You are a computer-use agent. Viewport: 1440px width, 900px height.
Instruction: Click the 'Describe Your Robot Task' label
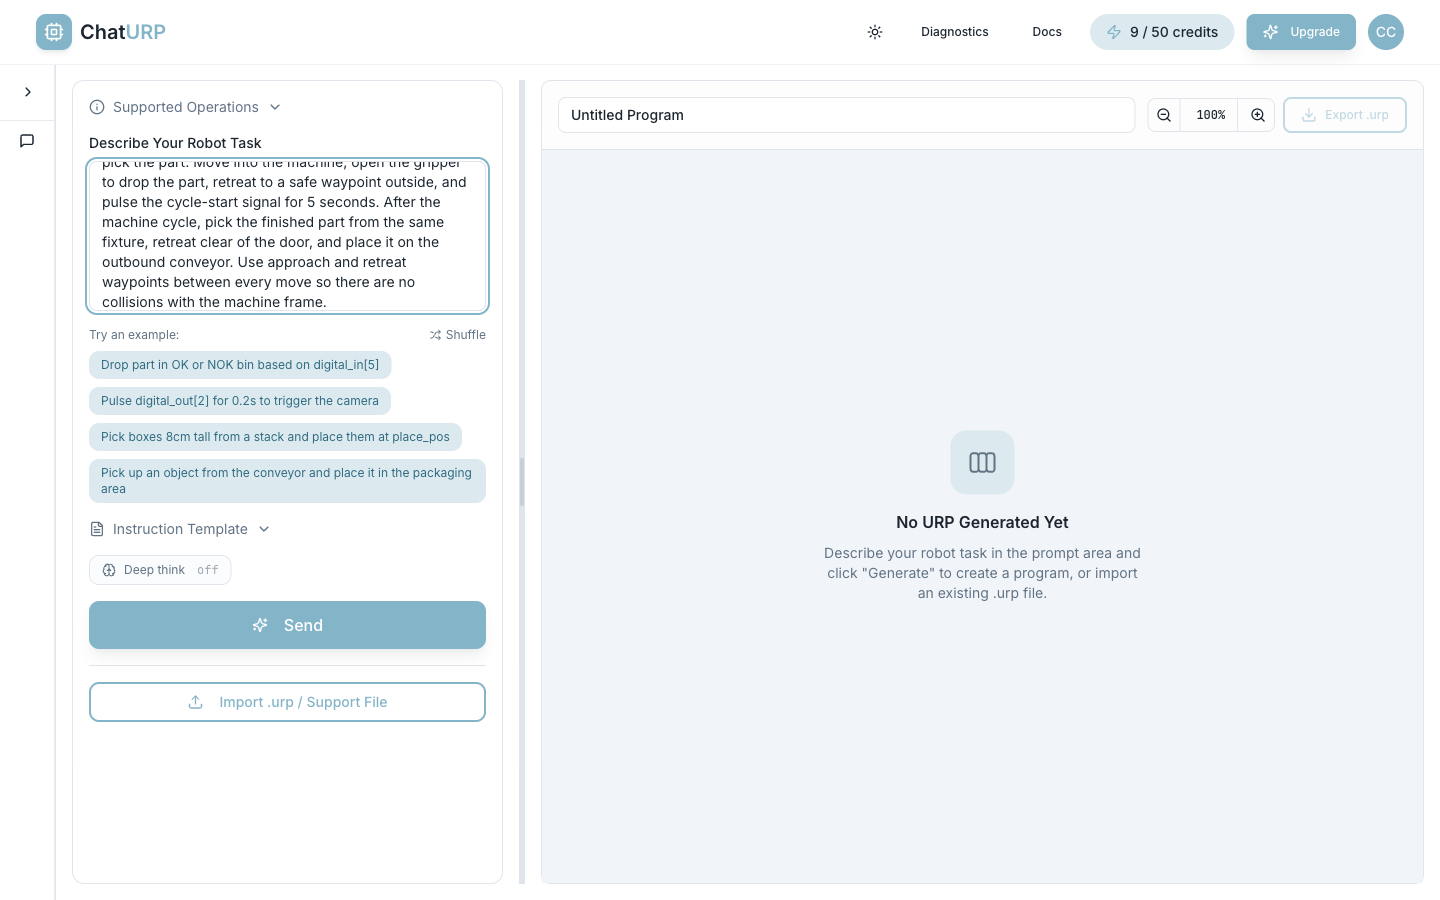(x=175, y=143)
